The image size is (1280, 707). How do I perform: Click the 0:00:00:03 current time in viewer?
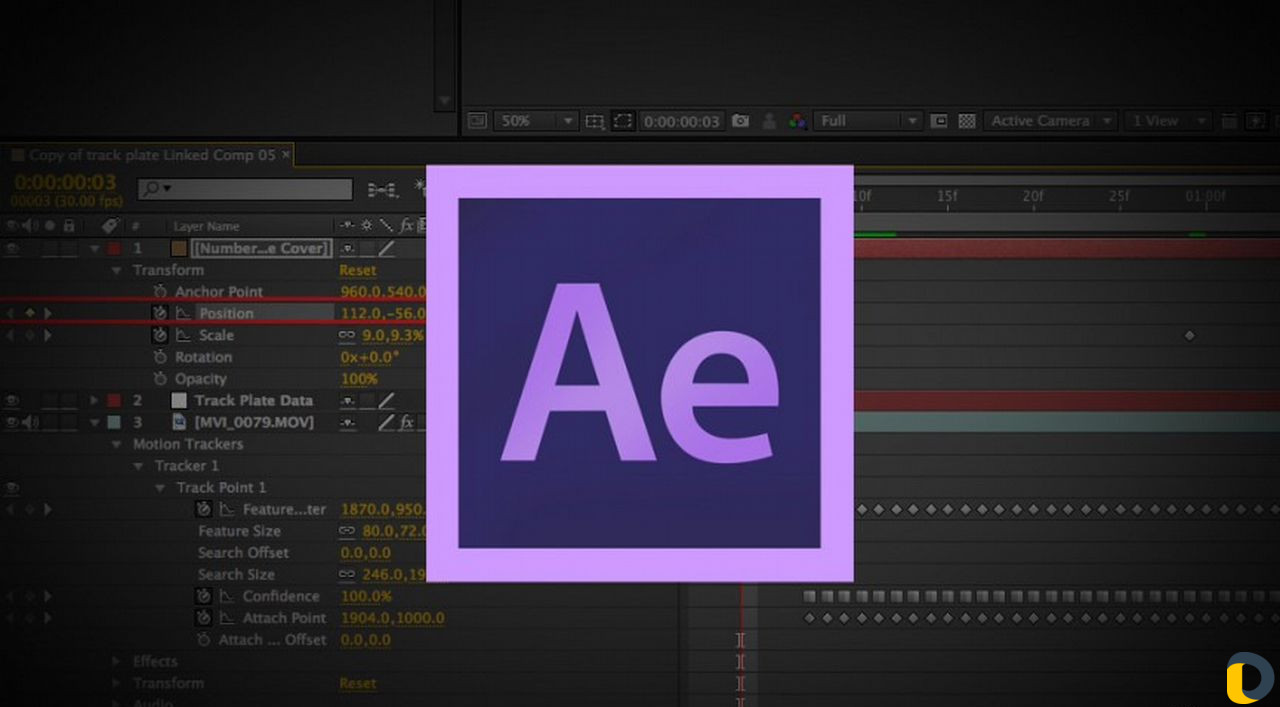pyautogui.click(x=681, y=121)
